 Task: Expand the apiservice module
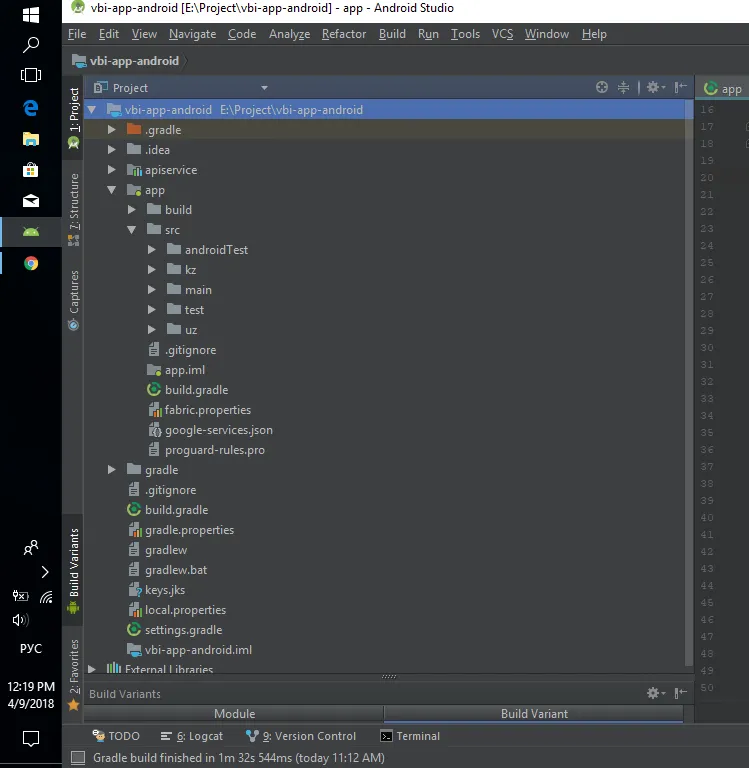pos(112,169)
